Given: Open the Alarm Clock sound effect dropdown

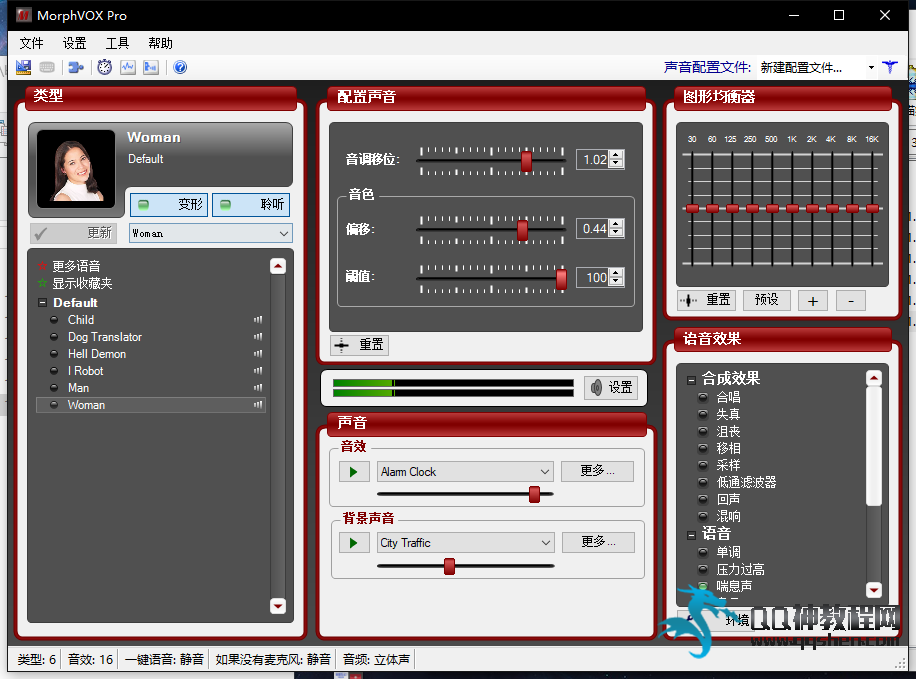Looking at the screenshot, I should [465, 472].
